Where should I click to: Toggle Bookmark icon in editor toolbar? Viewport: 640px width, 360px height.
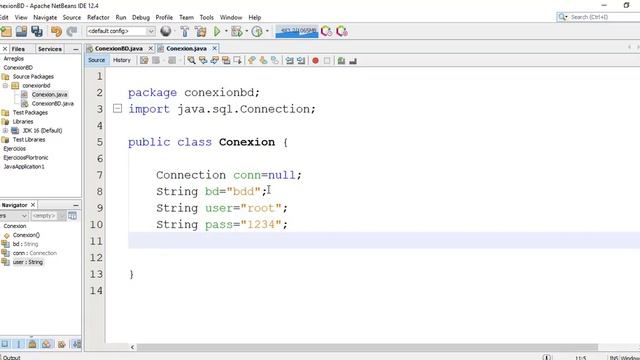(x=275, y=60)
